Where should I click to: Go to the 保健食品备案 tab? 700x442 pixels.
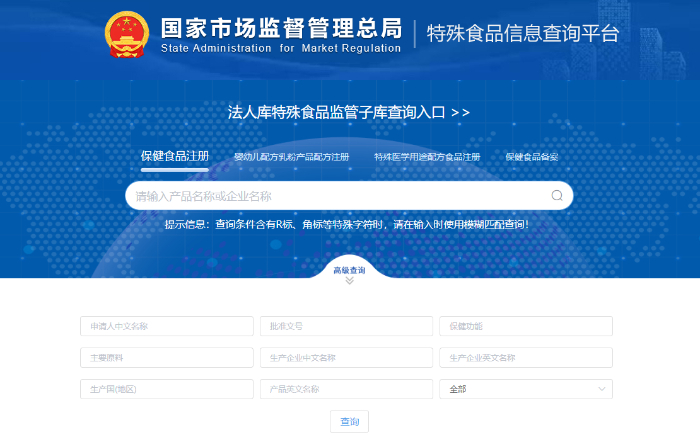[x=532, y=157]
